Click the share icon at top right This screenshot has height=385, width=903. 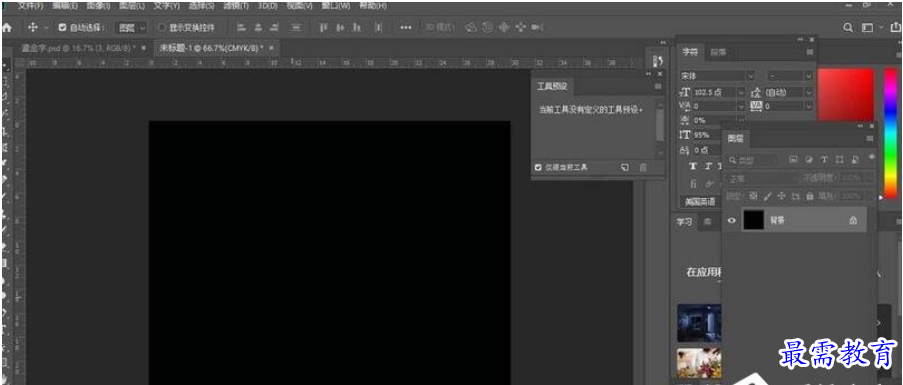point(896,27)
